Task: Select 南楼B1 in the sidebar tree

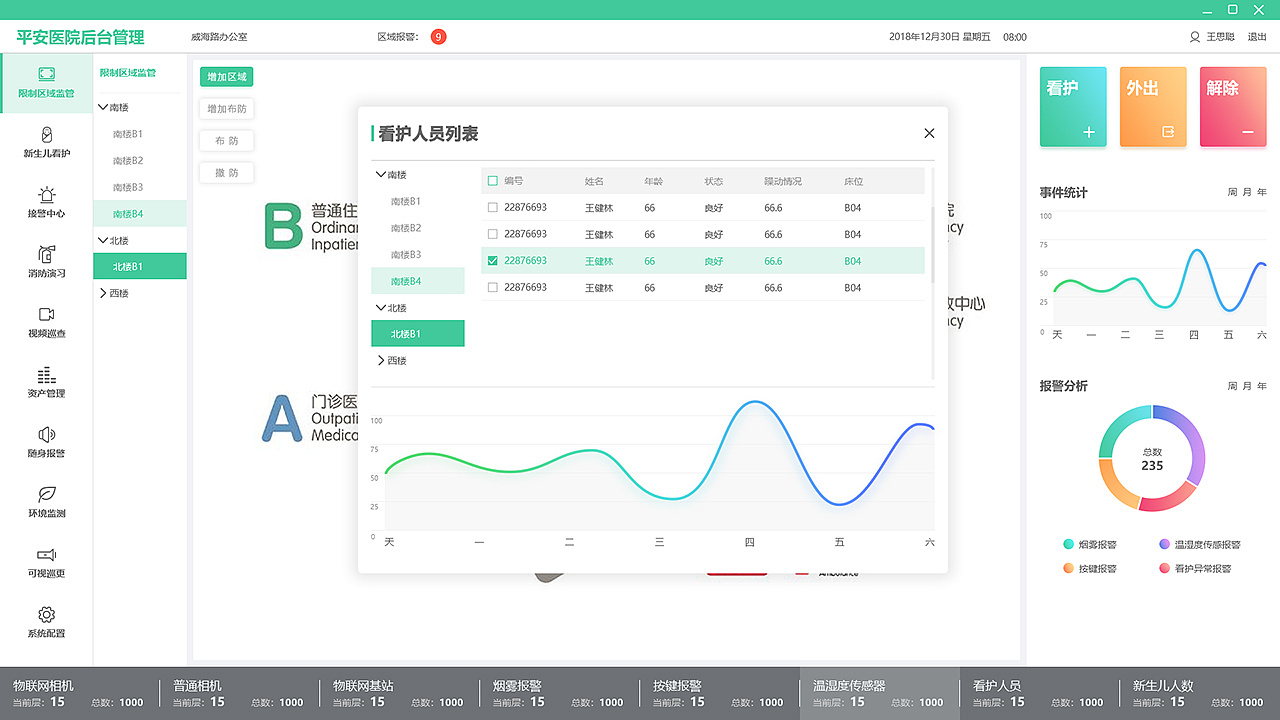Action: [x=128, y=134]
